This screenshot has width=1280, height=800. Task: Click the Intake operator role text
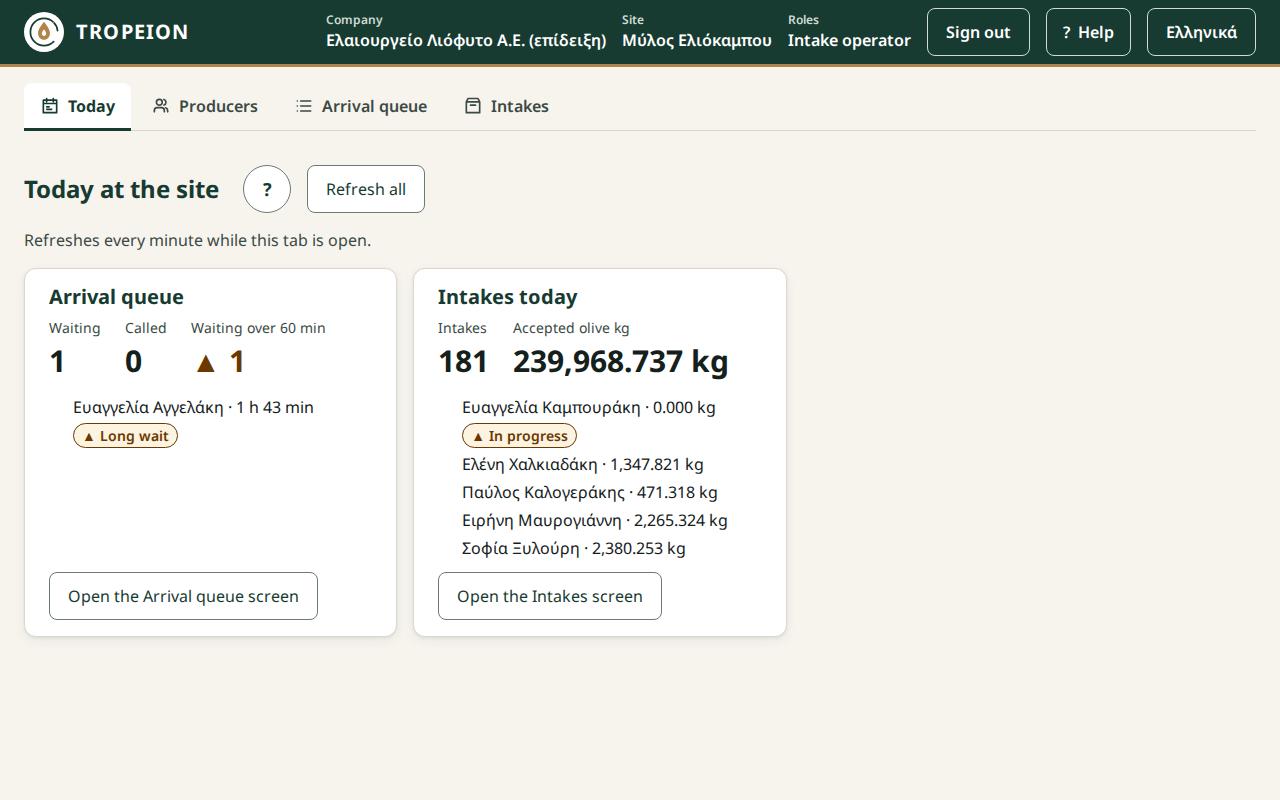pos(849,41)
